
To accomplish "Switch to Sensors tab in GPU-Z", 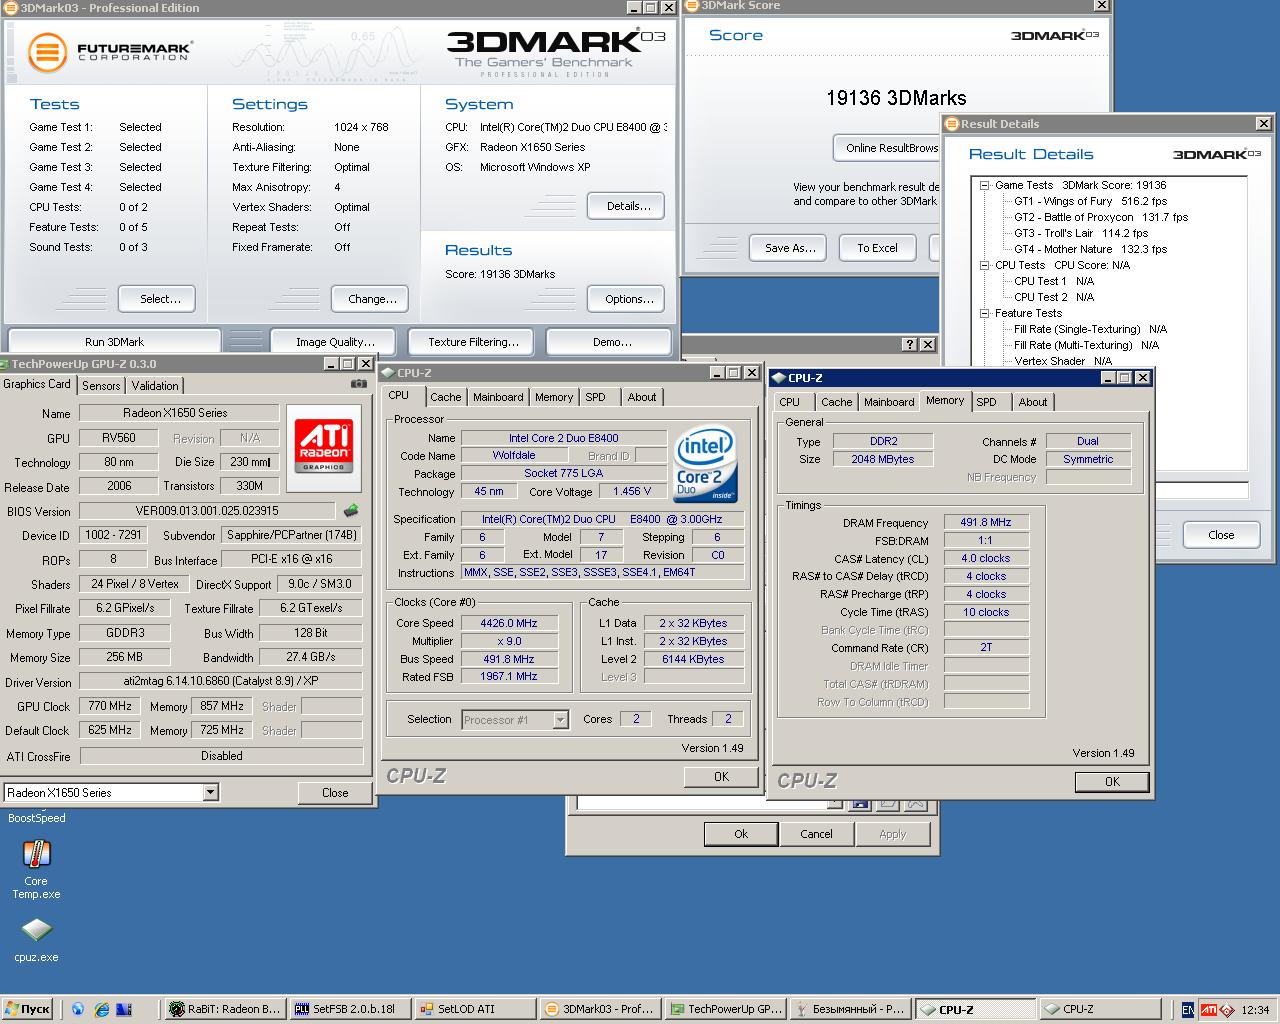I will (x=101, y=385).
